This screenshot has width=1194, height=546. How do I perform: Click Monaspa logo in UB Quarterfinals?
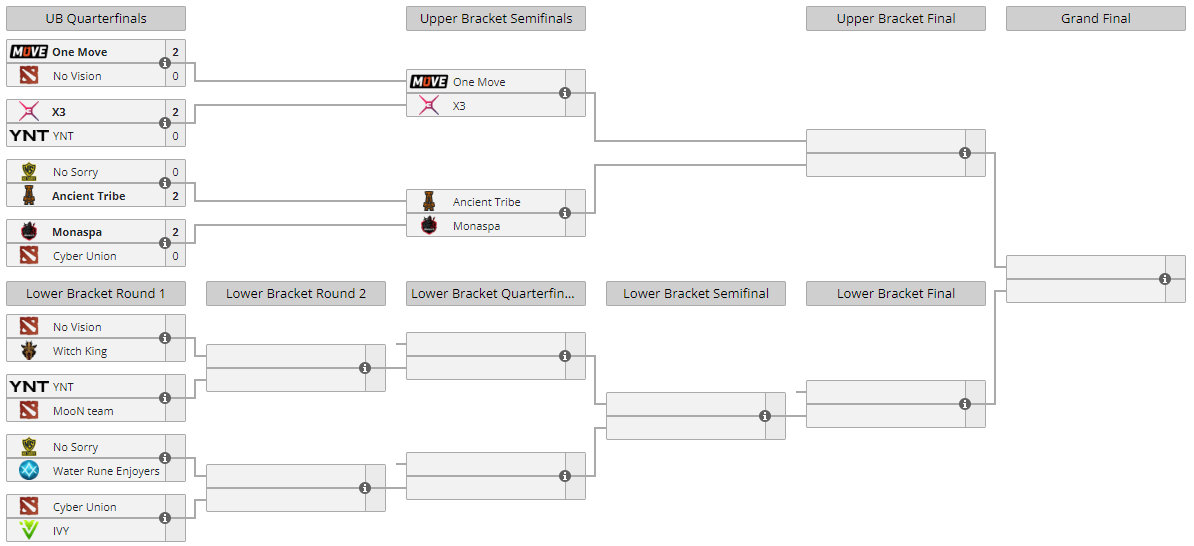[29, 232]
